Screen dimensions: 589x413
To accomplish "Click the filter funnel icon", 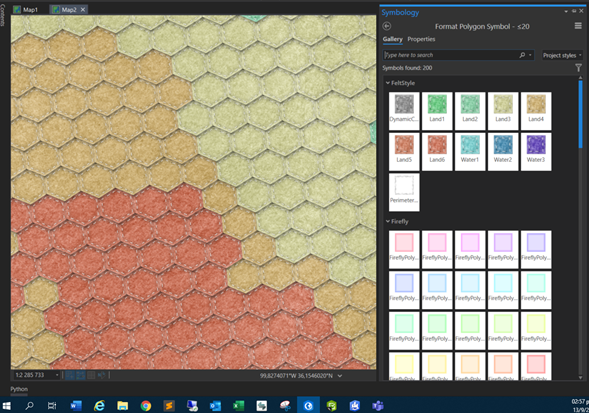I will pyautogui.click(x=578, y=68).
